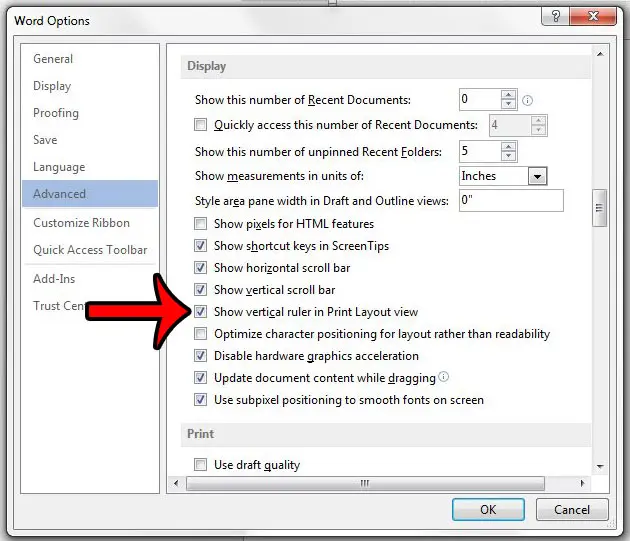
Task: Uncheck Disable hardware graphics acceleration
Action: pos(200,356)
